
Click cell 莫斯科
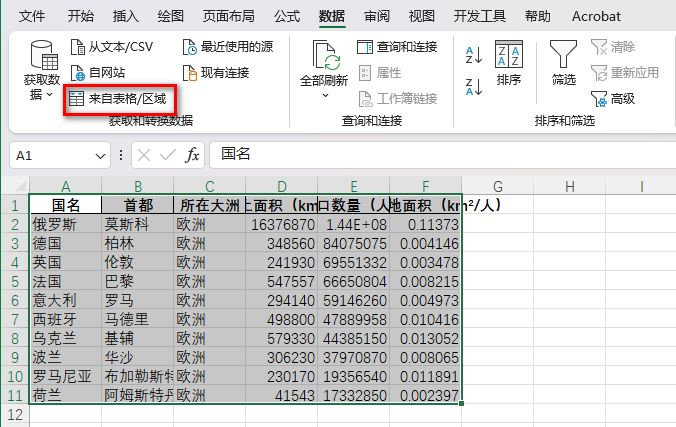(138, 224)
